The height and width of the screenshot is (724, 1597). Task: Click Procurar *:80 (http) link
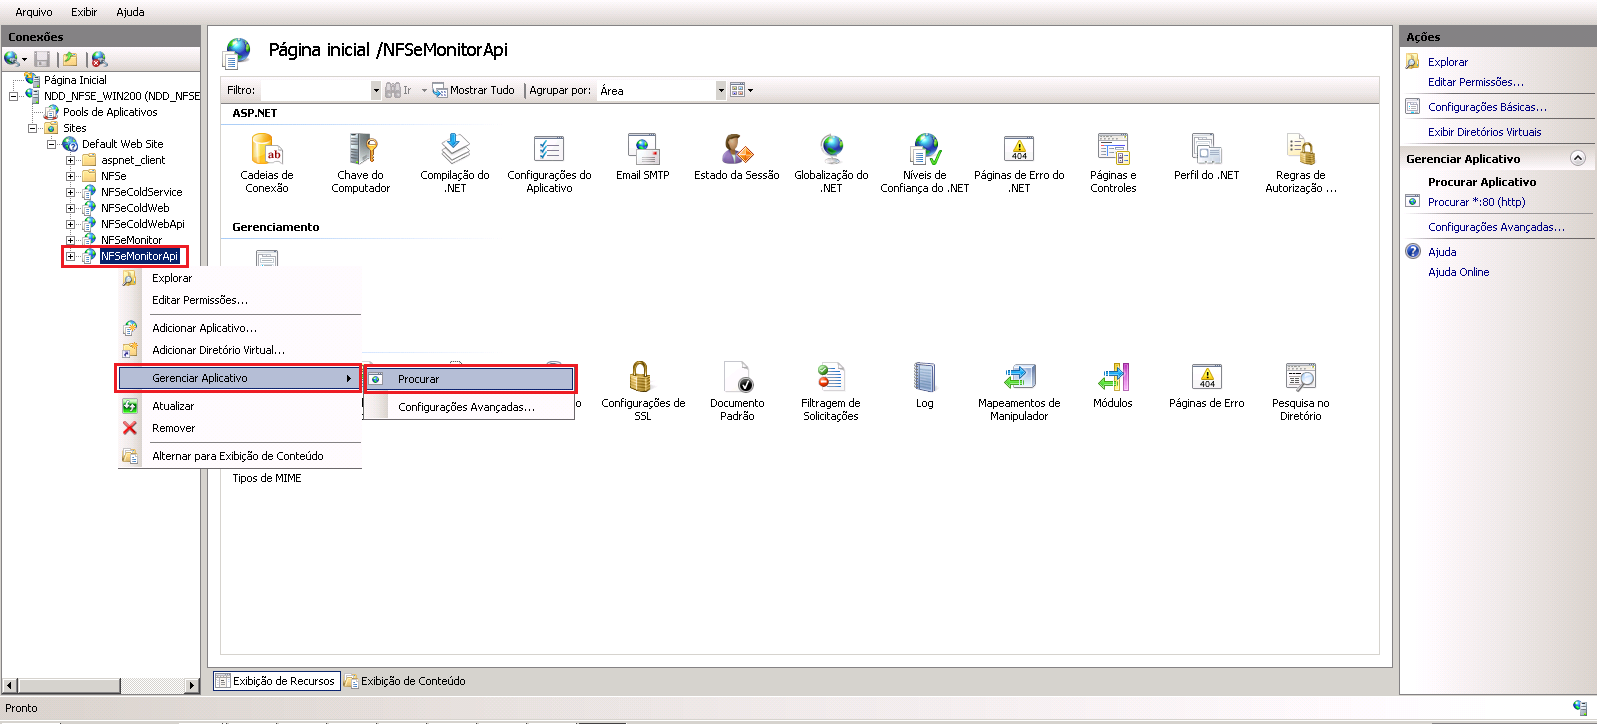coord(1477,202)
